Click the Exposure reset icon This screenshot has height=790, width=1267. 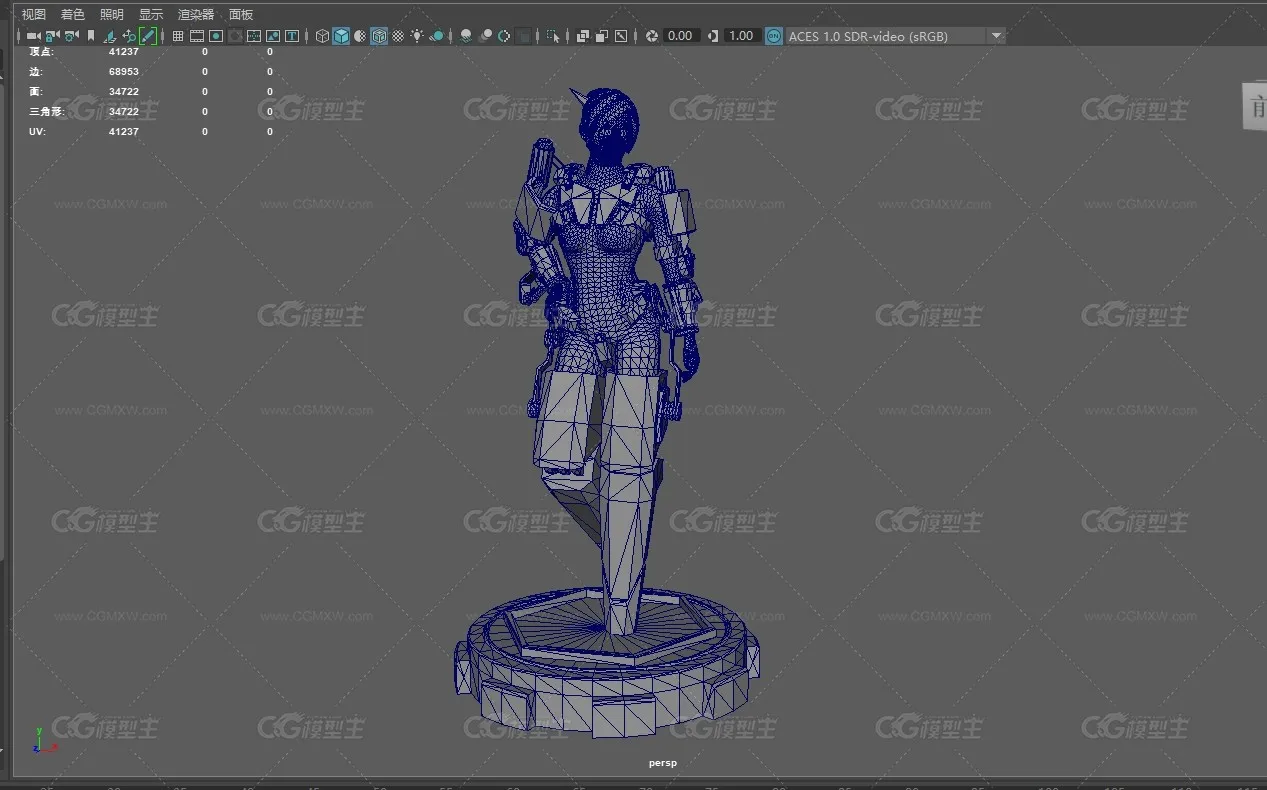pos(651,36)
